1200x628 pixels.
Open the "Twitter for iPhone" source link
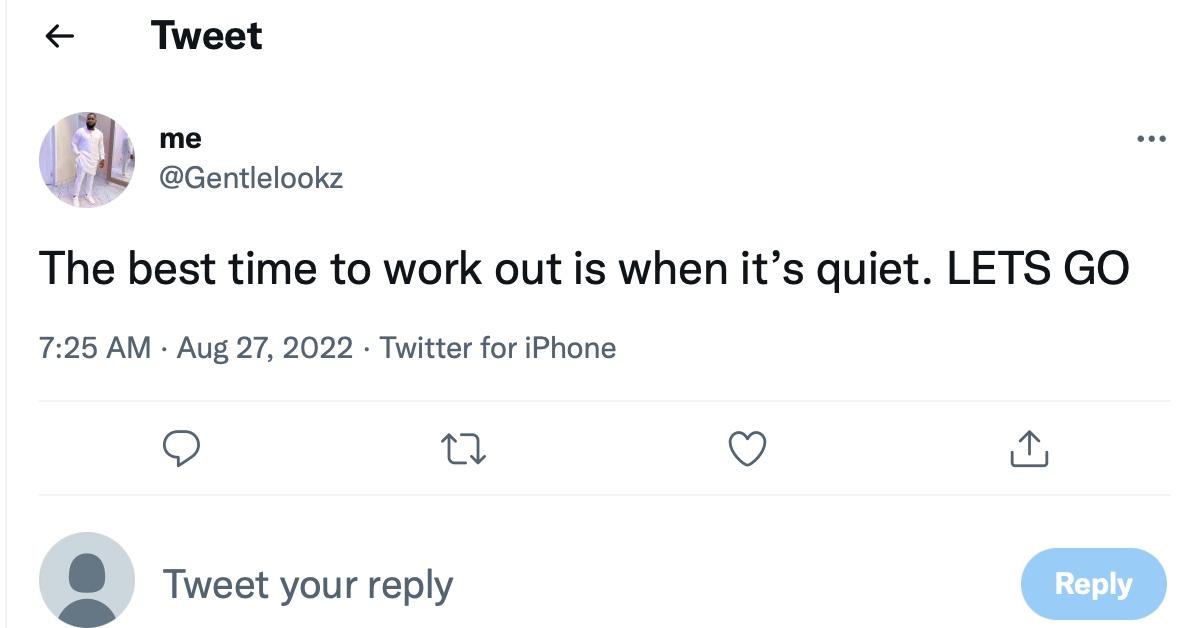click(x=498, y=348)
